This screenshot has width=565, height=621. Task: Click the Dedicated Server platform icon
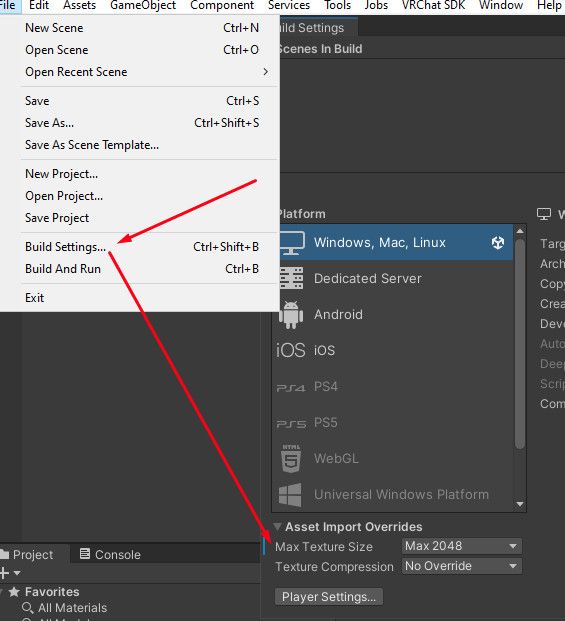(x=291, y=278)
